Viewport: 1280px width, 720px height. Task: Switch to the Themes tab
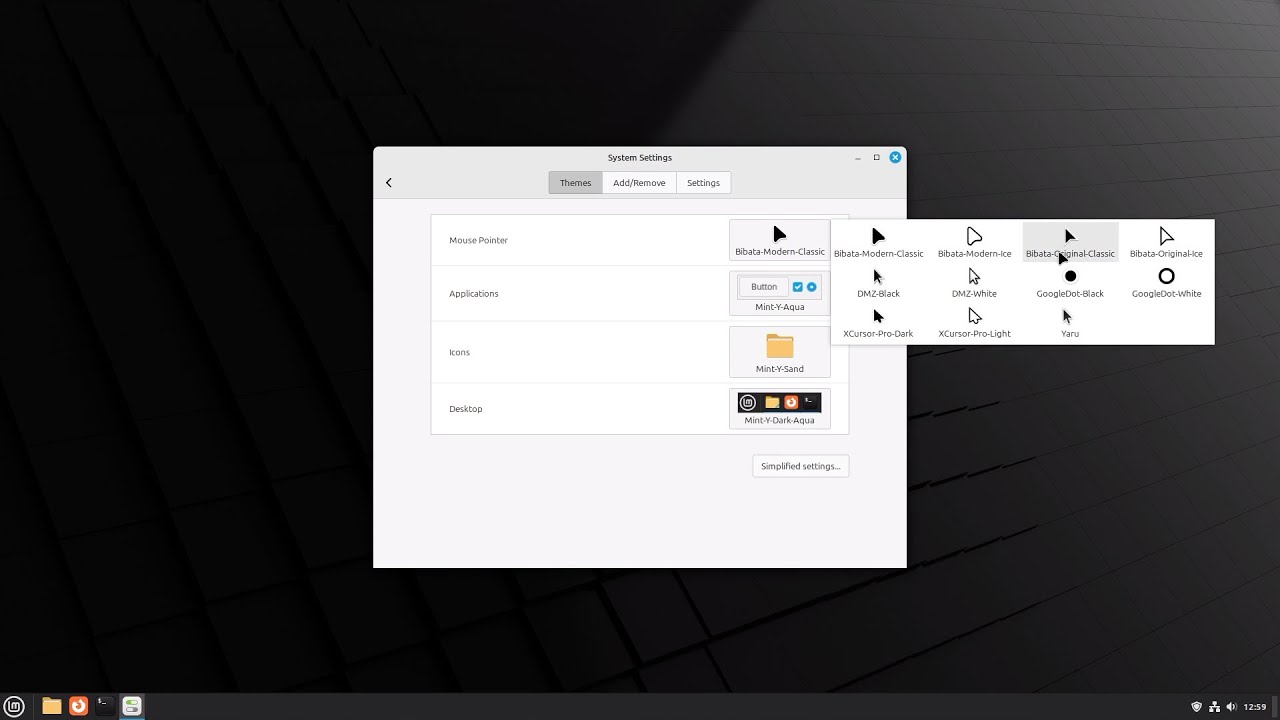[x=575, y=183]
